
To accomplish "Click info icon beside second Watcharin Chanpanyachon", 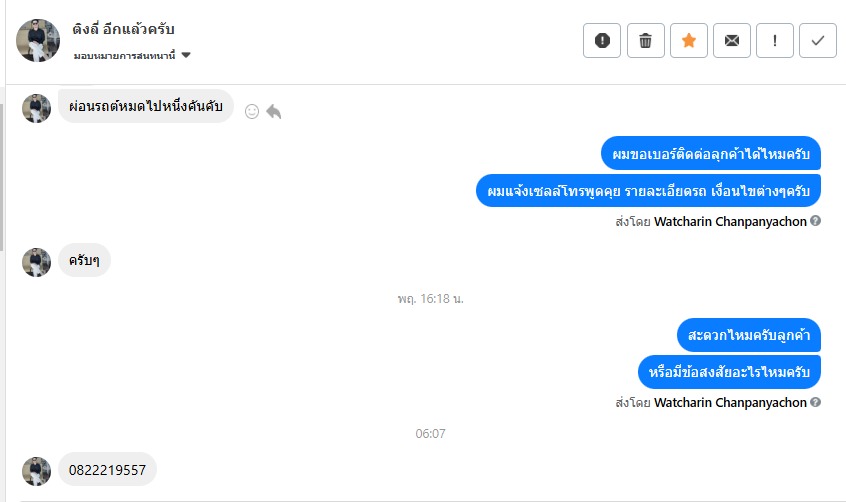I will [x=816, y=402].
